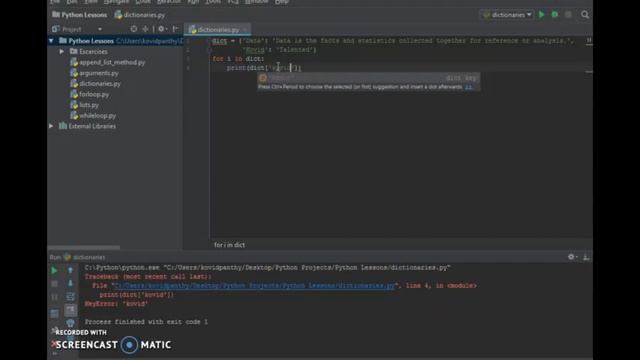
Task: Click inspection status indicator at editor top right
Action: tap(589, 40)
